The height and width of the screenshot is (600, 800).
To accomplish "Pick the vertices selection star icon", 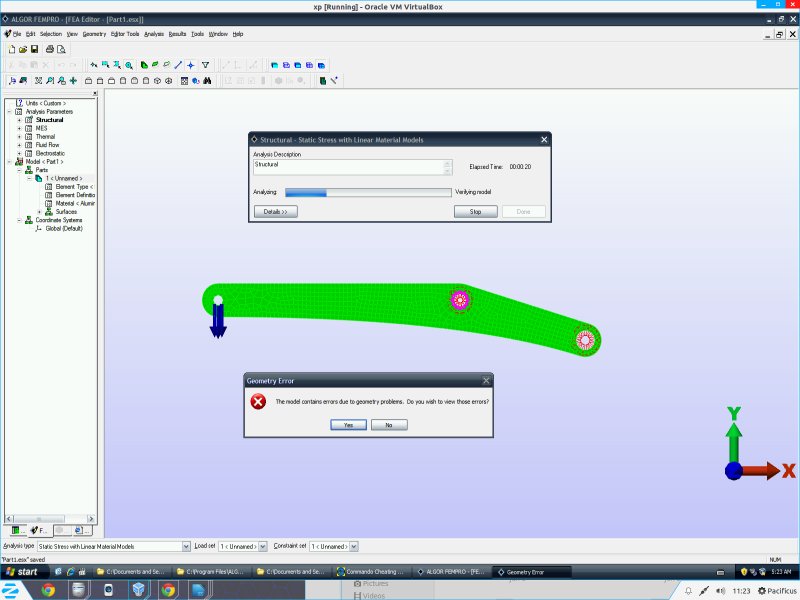I will point(190,65).
